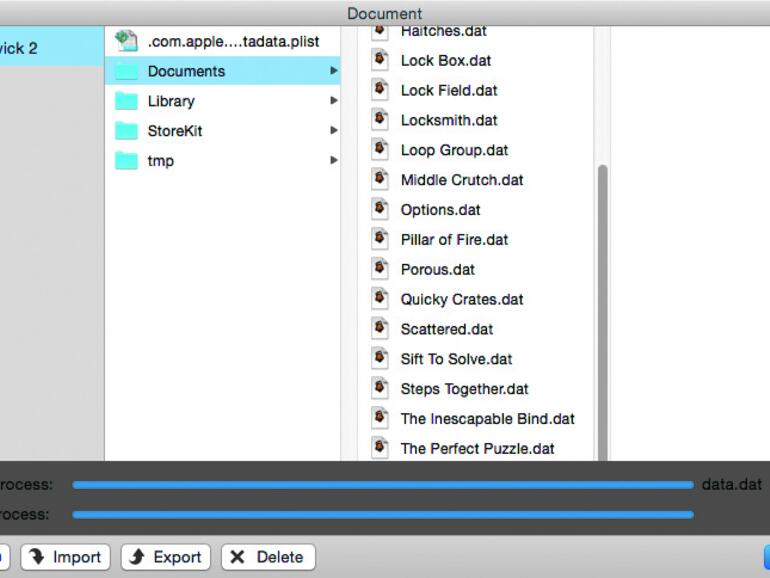Click the upper blue progress bar
Viewport: 770px width, 578px height.
(383, 485)
